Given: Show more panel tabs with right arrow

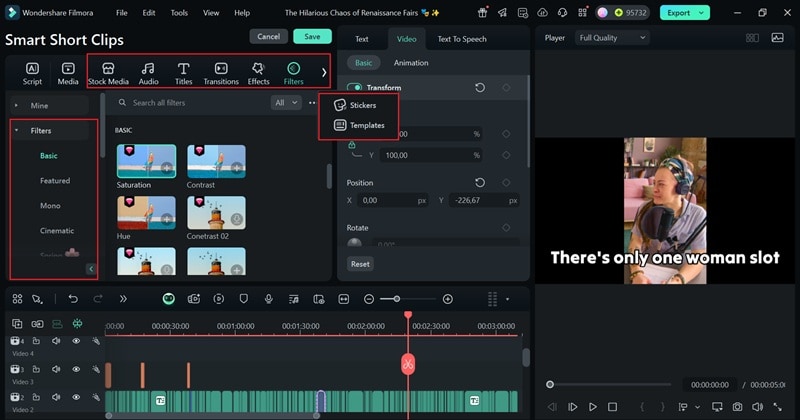Looking at the screenshot, I should 324,72.
